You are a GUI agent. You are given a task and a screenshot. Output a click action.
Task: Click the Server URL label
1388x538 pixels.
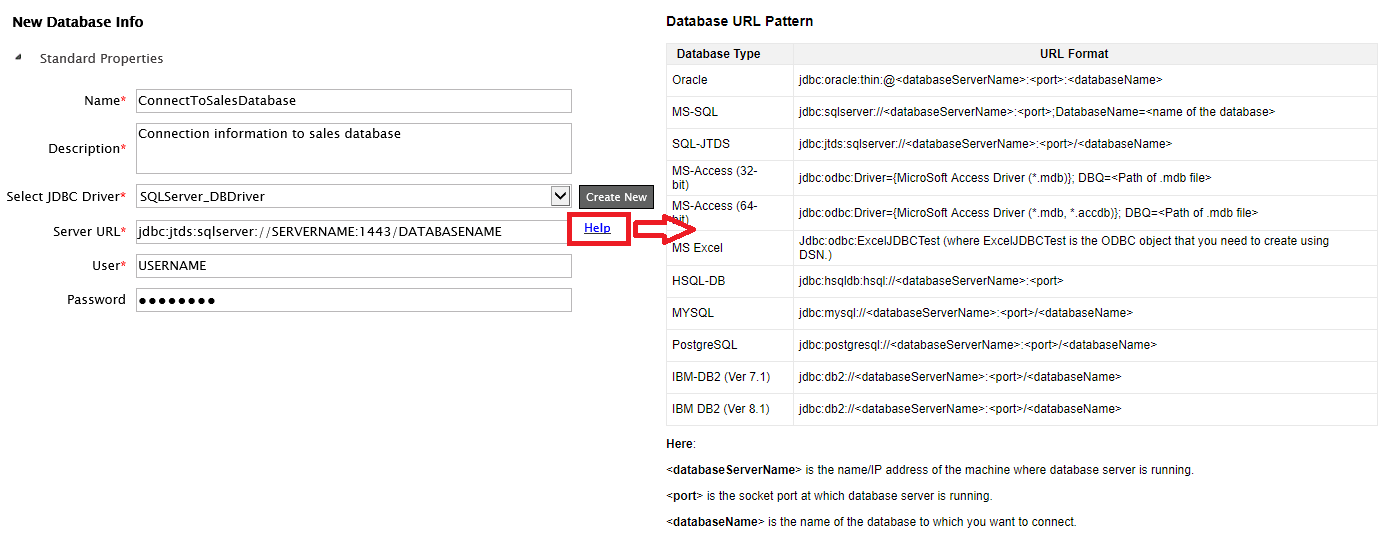click(90, 231)
